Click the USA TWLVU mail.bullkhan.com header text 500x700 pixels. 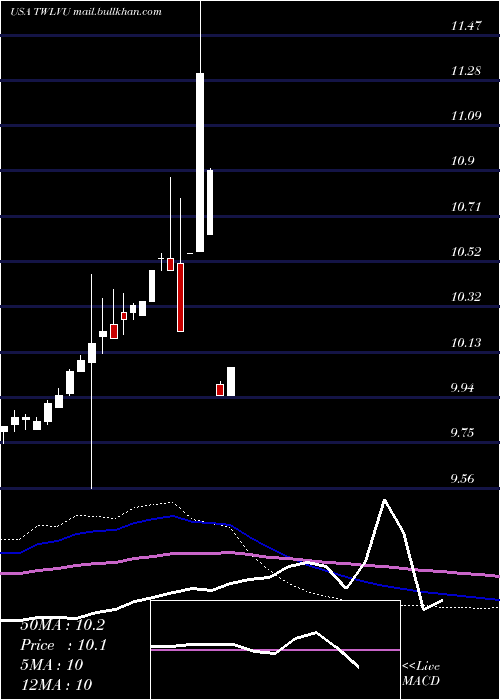pyautogui.click(x=86, y=12)
